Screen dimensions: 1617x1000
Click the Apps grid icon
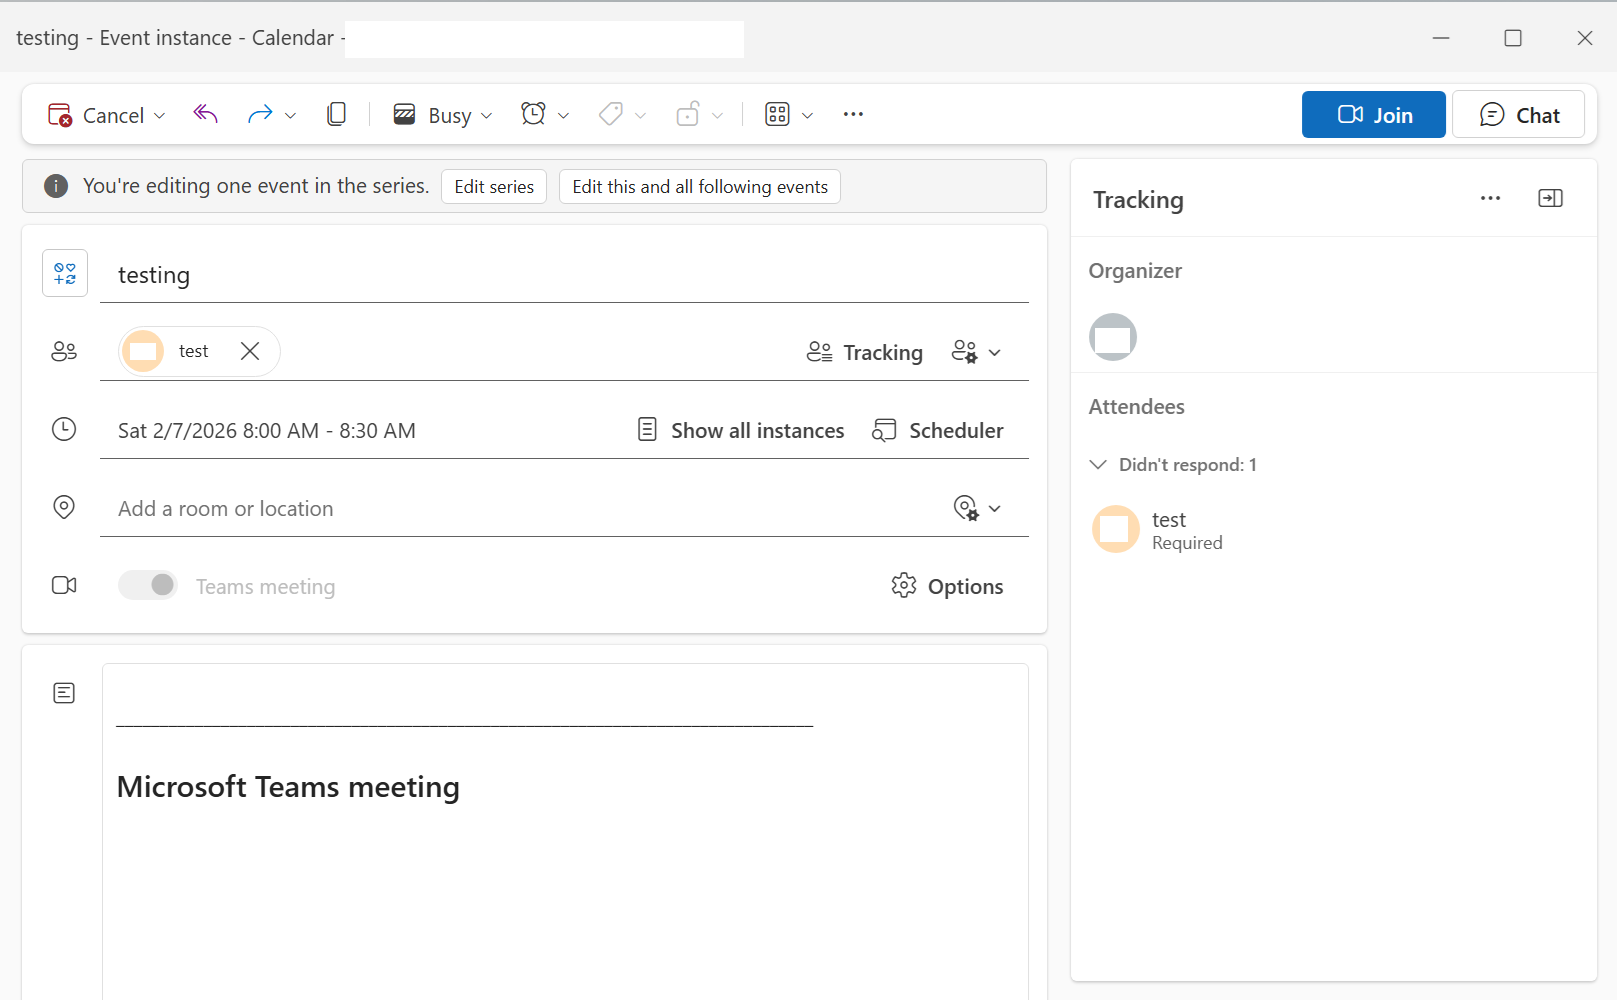(777, 114)
